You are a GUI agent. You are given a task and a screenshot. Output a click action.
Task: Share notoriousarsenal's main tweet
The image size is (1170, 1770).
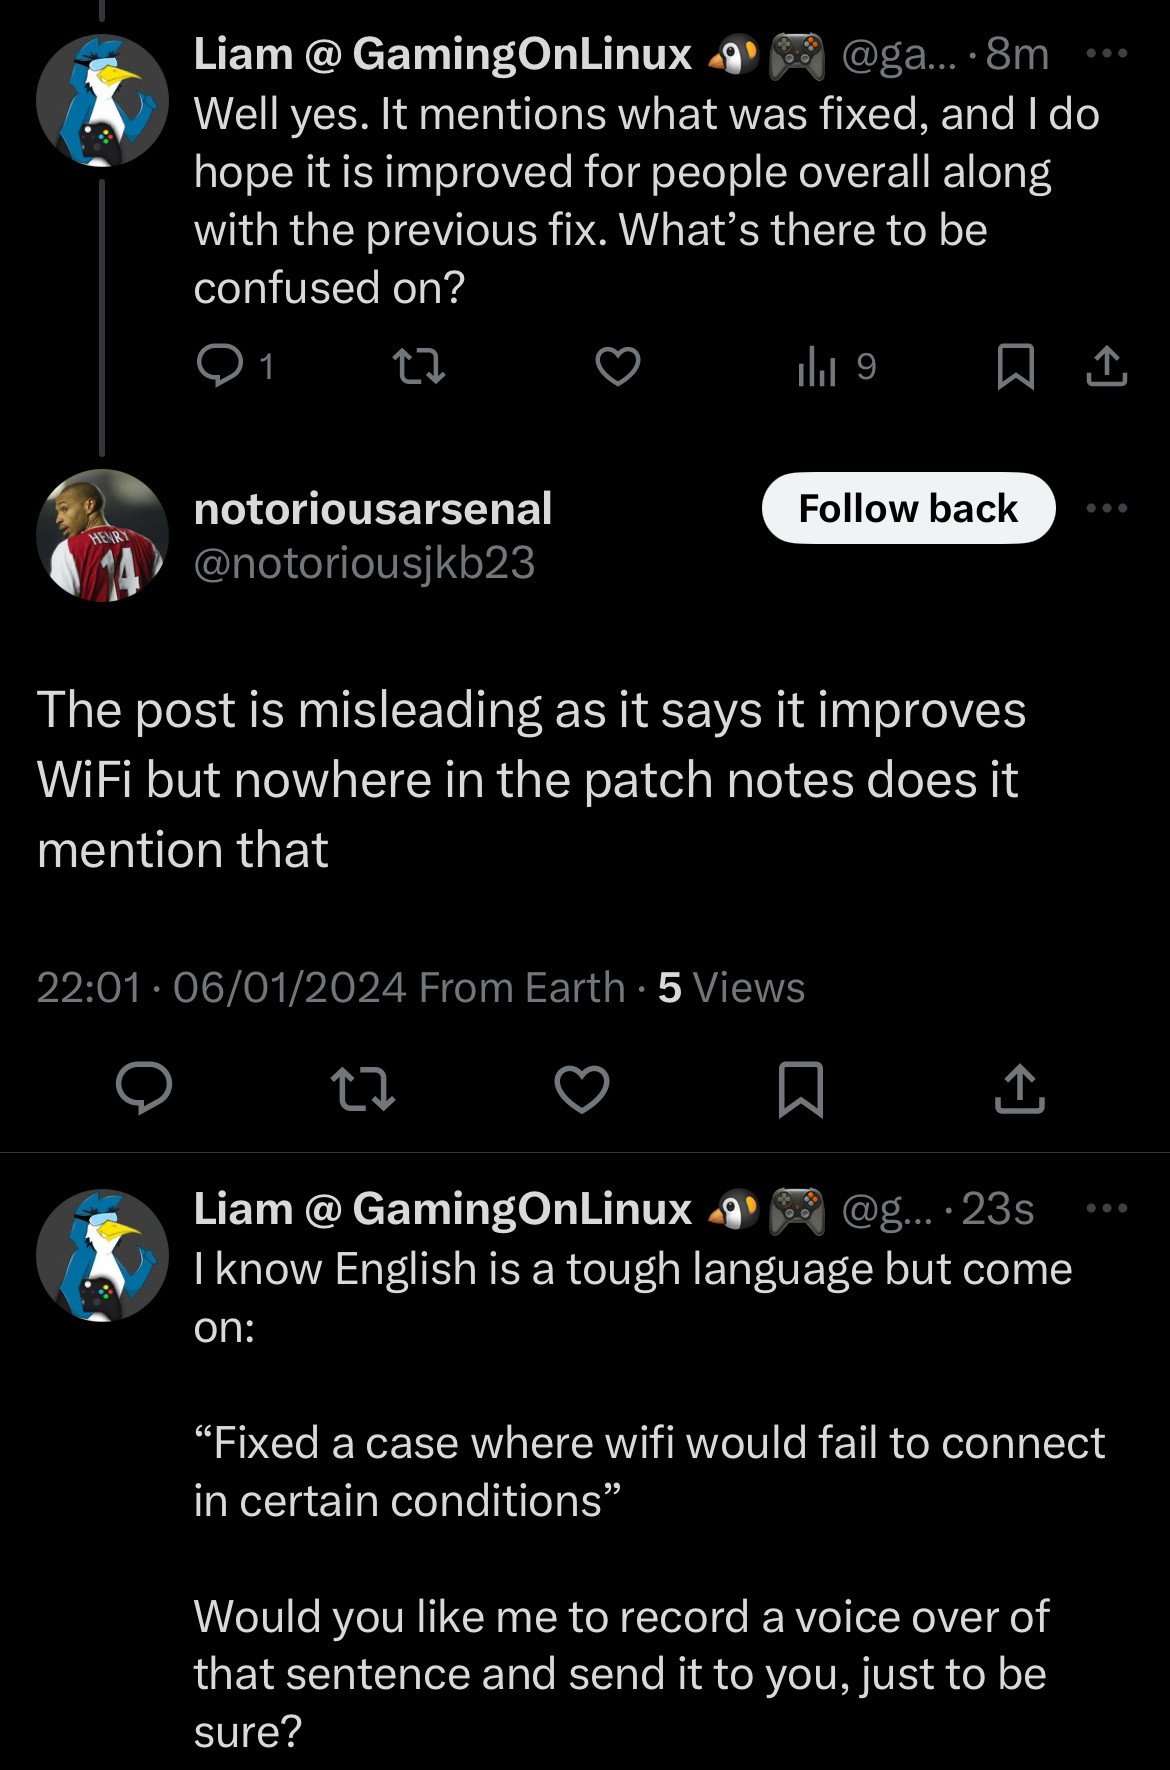tap(1019, 1088)
